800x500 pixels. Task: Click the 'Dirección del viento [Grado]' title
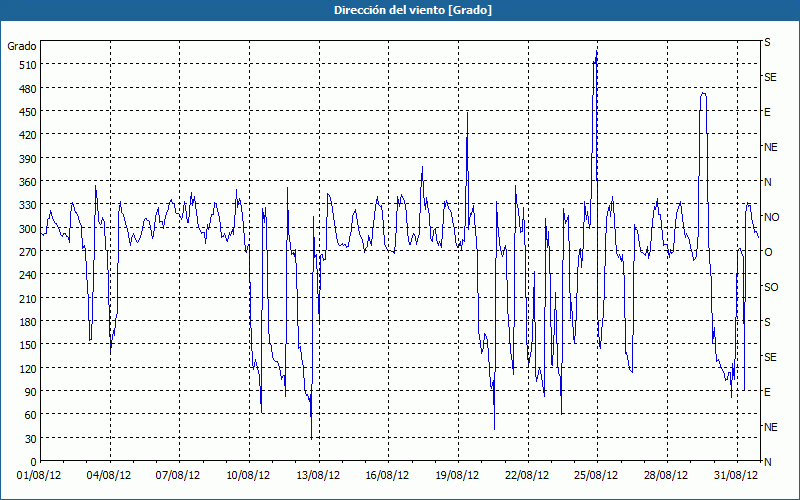(413, 10)
